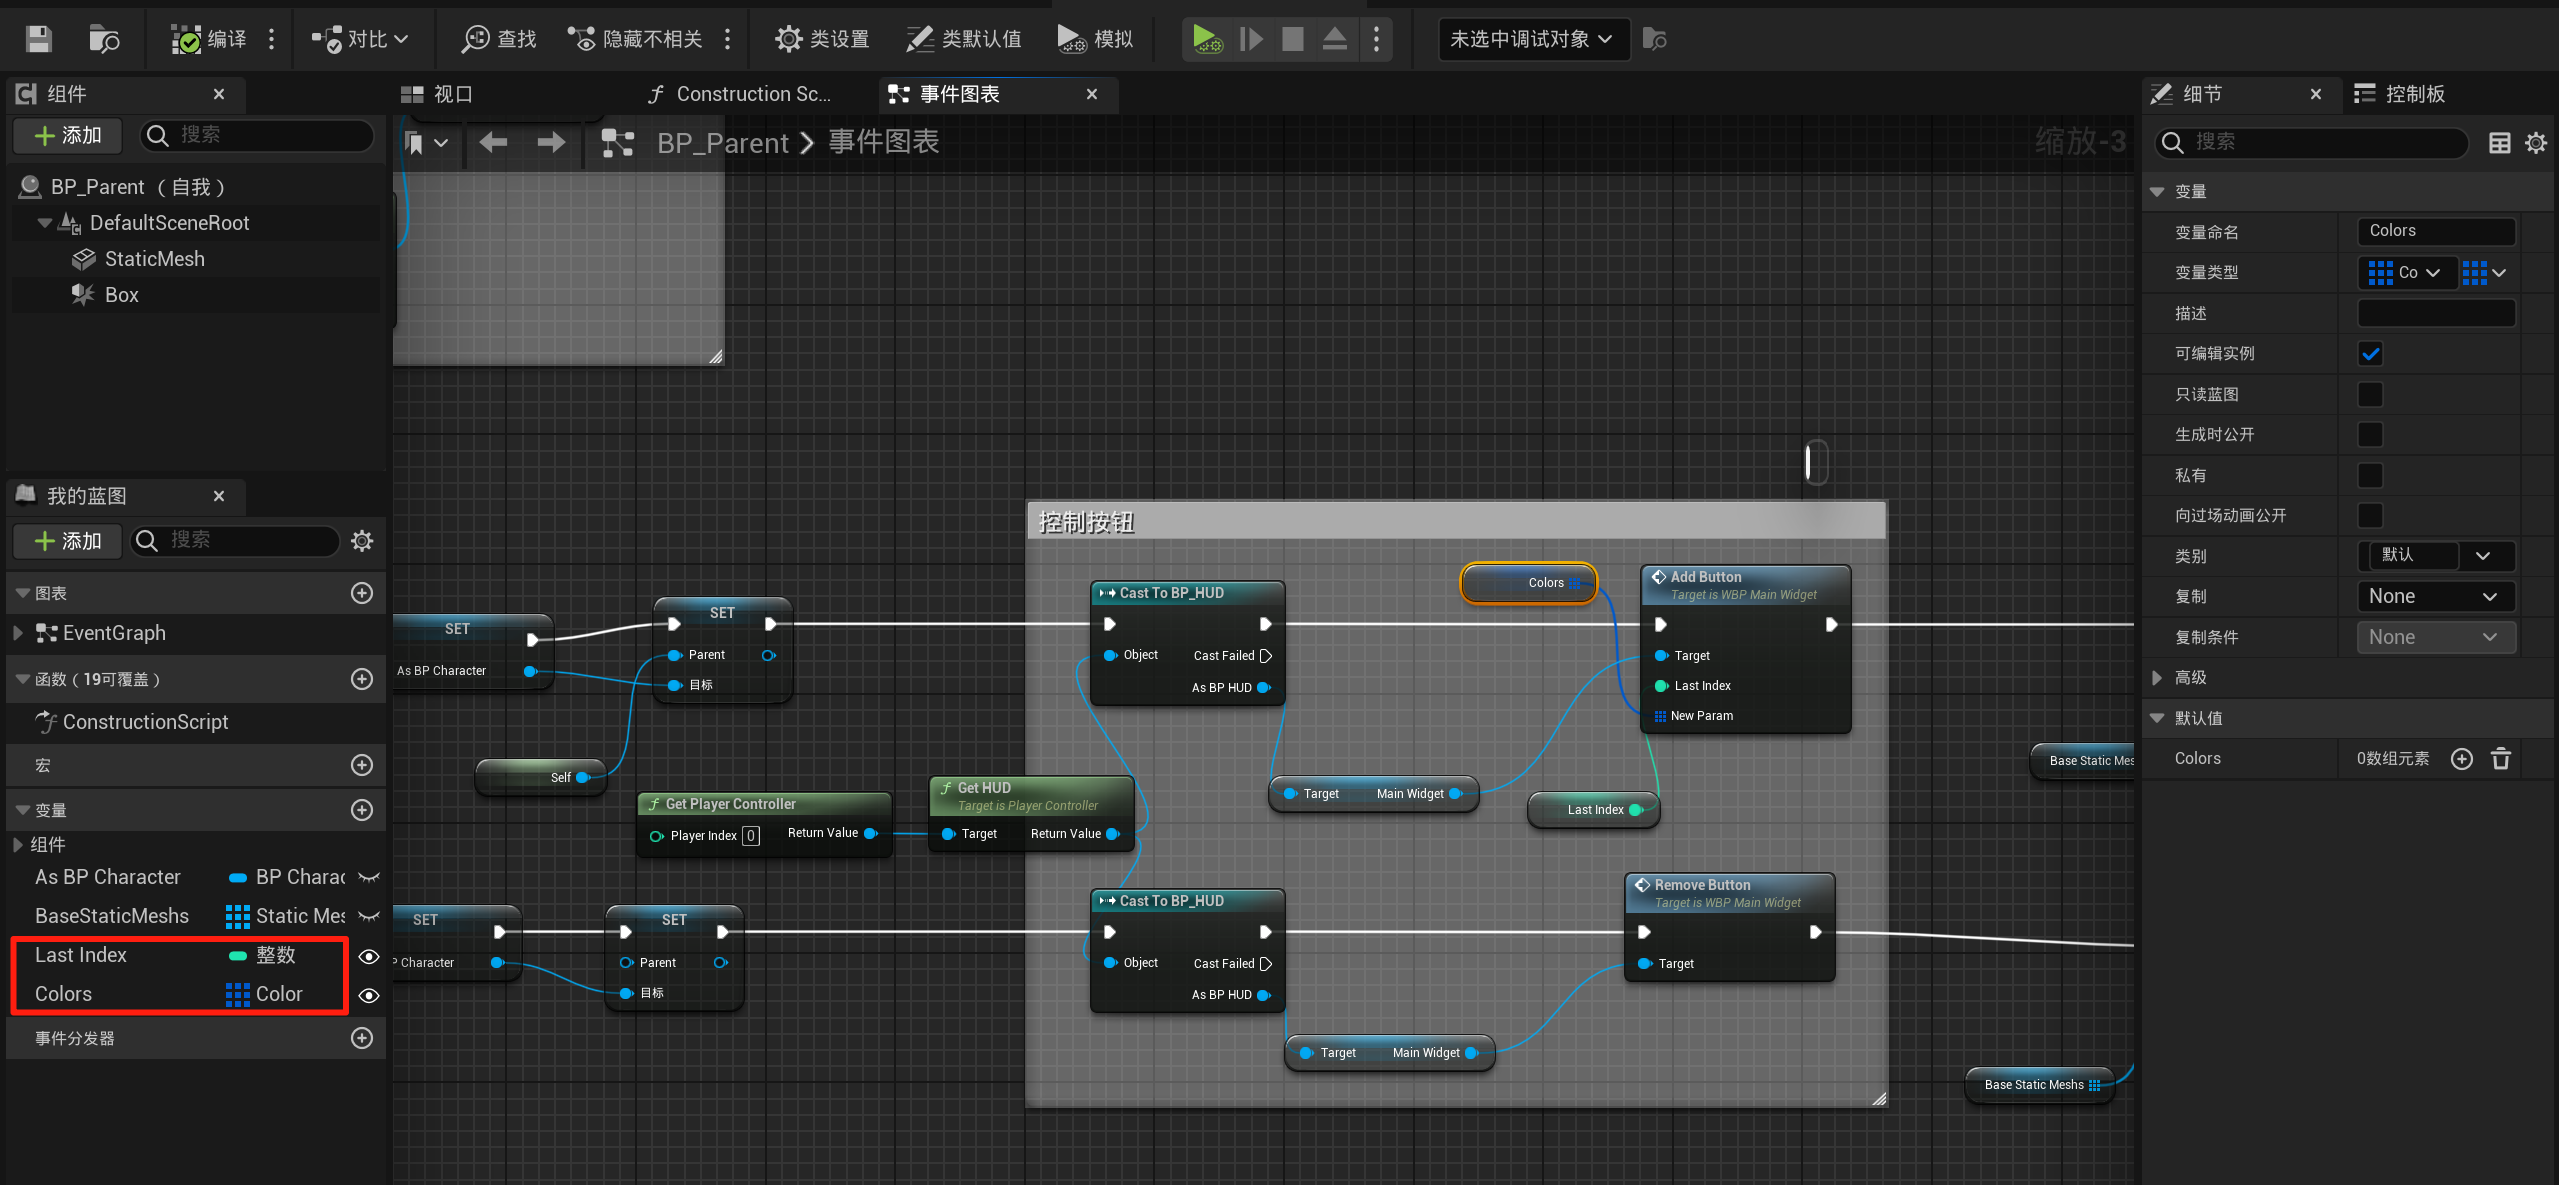Delete Colors array elements with trash icon

tap(2500, 759)
